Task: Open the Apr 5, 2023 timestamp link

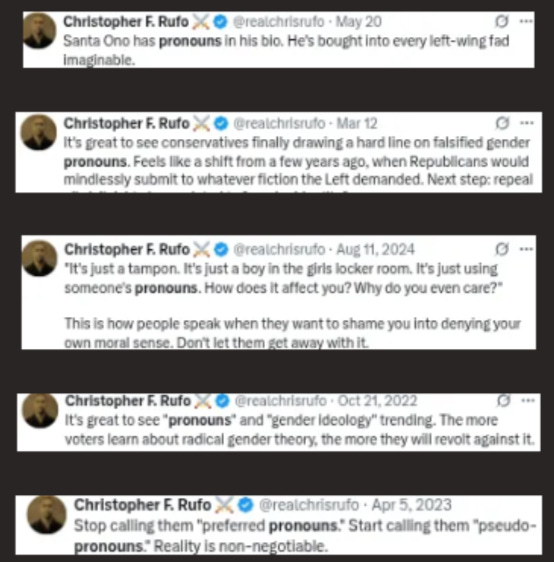Action: (x=411, y=505)
